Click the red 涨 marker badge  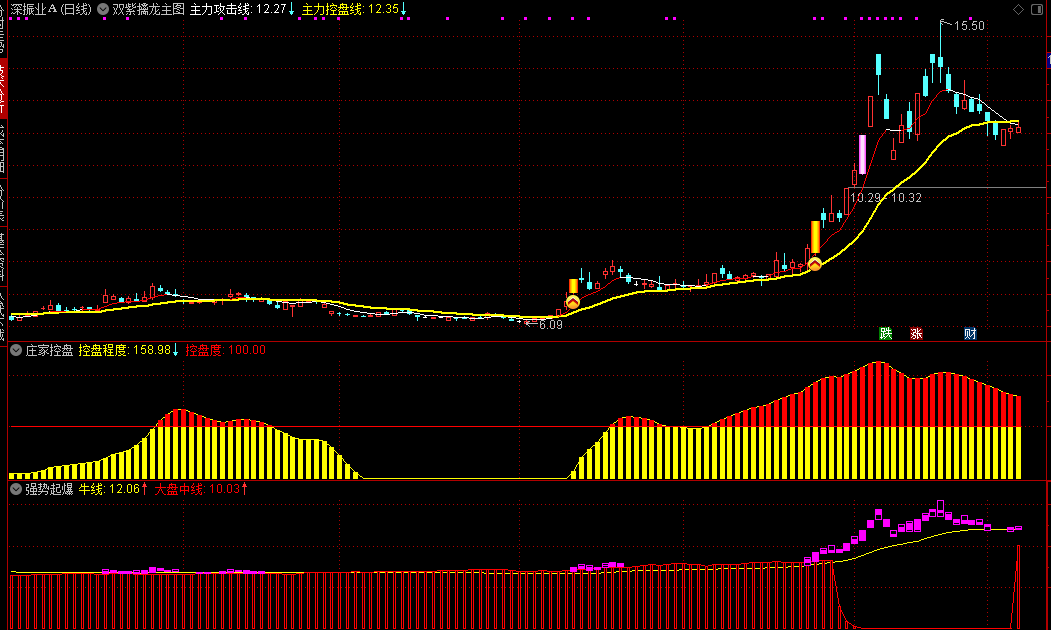916,334
